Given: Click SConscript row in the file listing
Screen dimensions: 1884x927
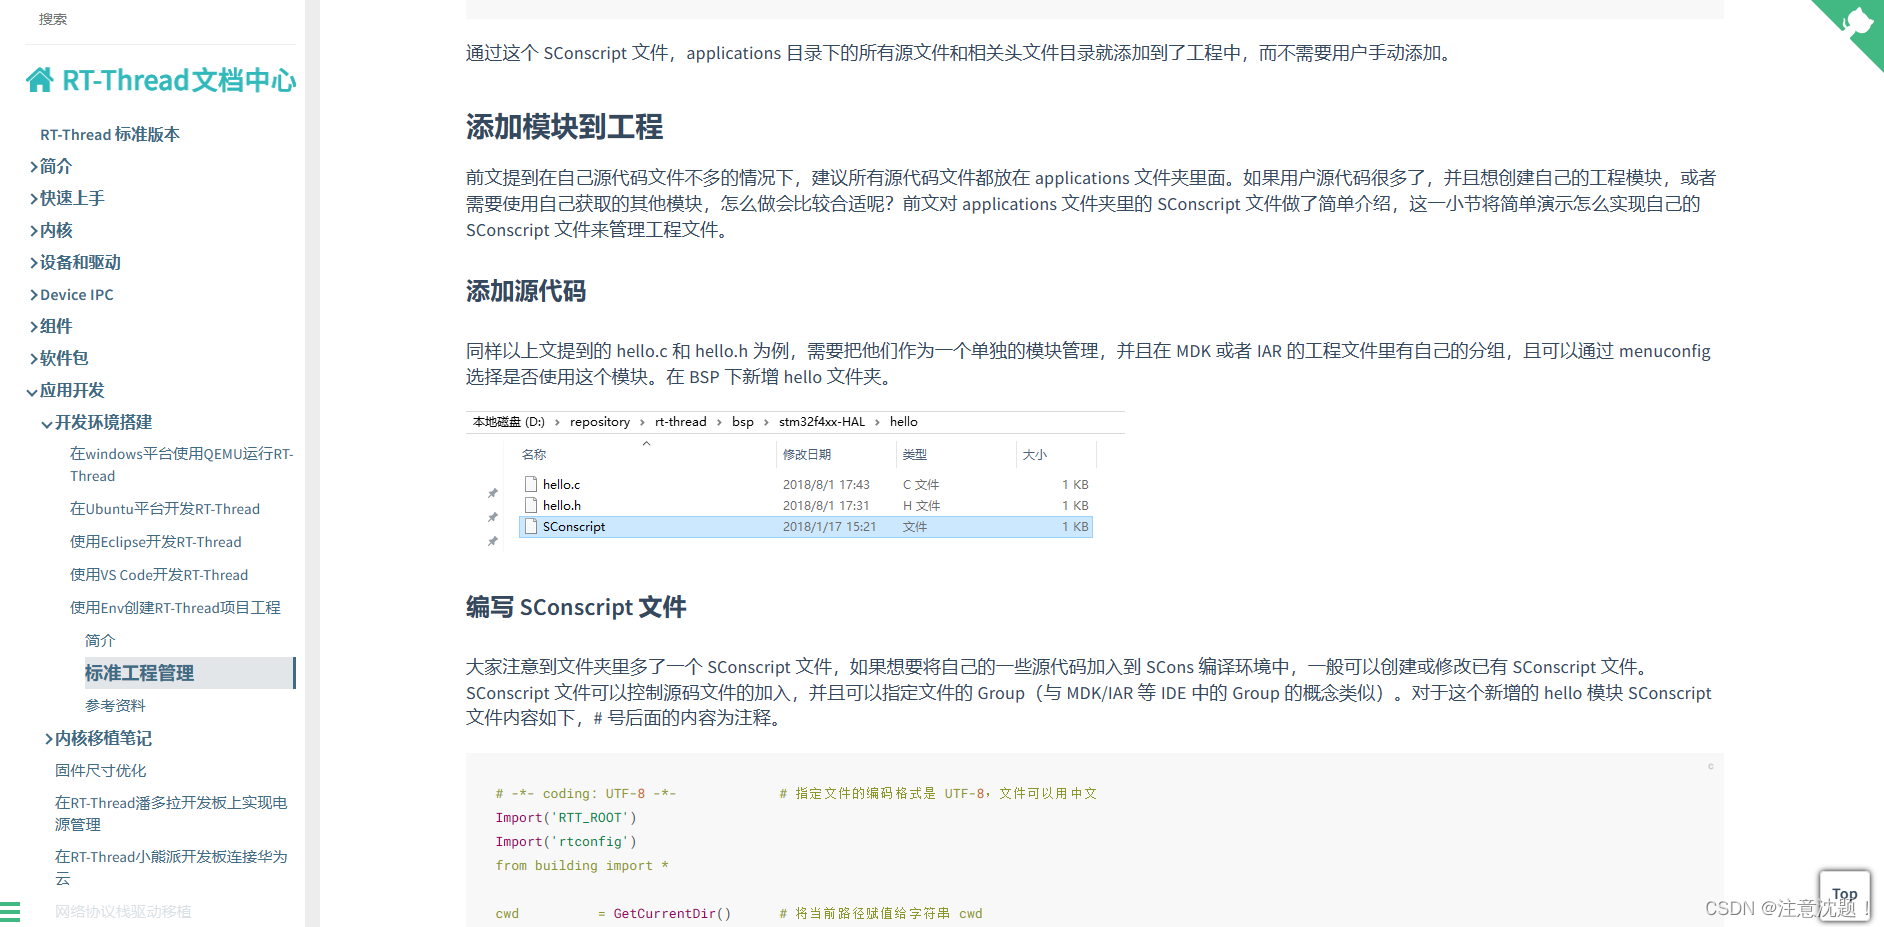Looking at the screenshot, I should point(806,526).
